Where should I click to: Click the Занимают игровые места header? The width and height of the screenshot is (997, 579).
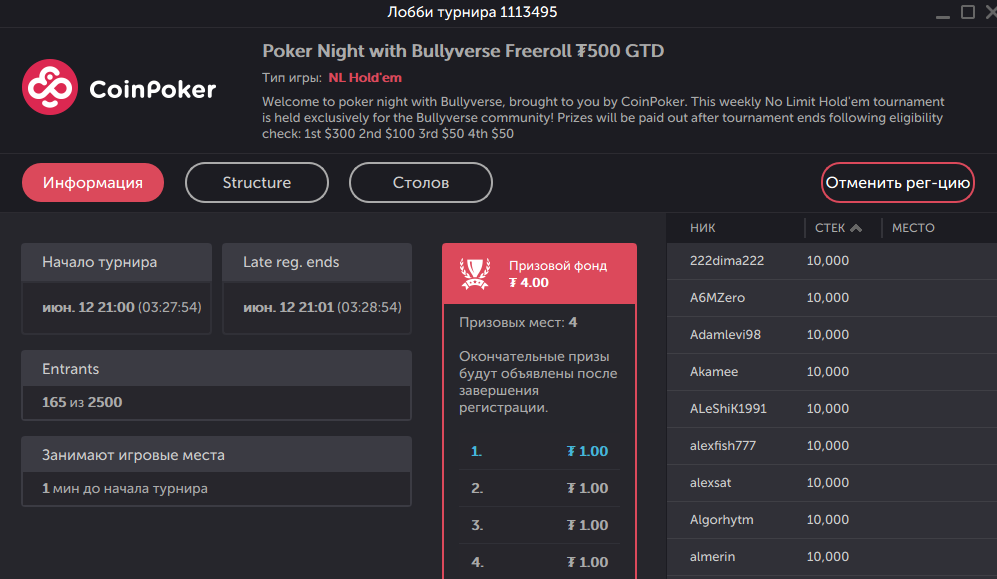pos(216,454)
